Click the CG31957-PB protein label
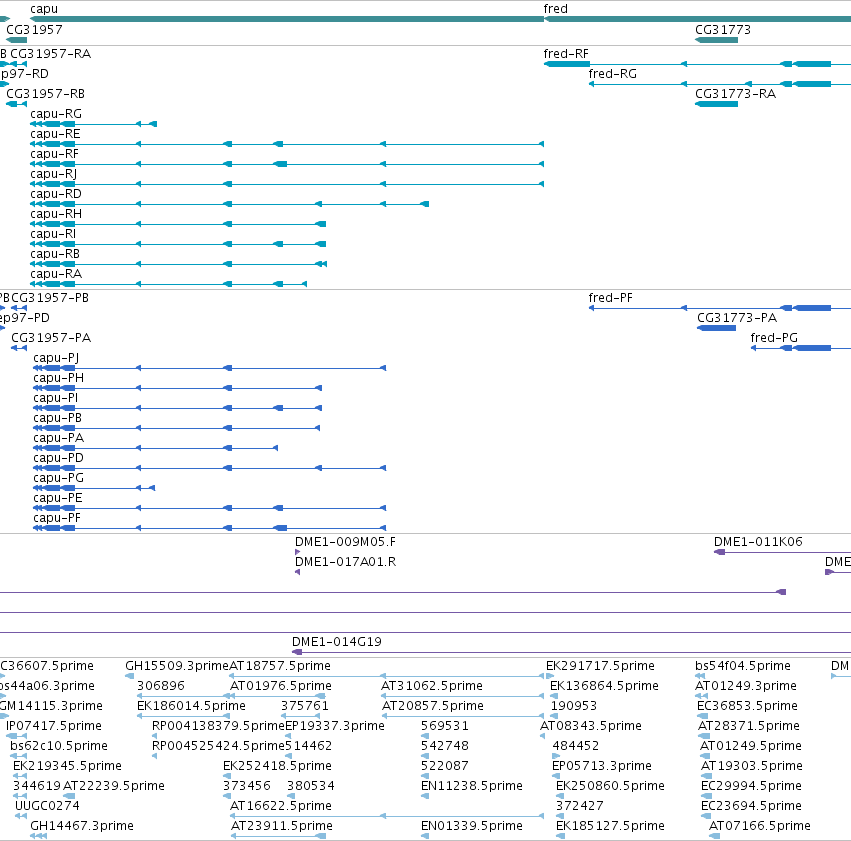This screenshot has height=841, width=851. click(x=50, y=298)
